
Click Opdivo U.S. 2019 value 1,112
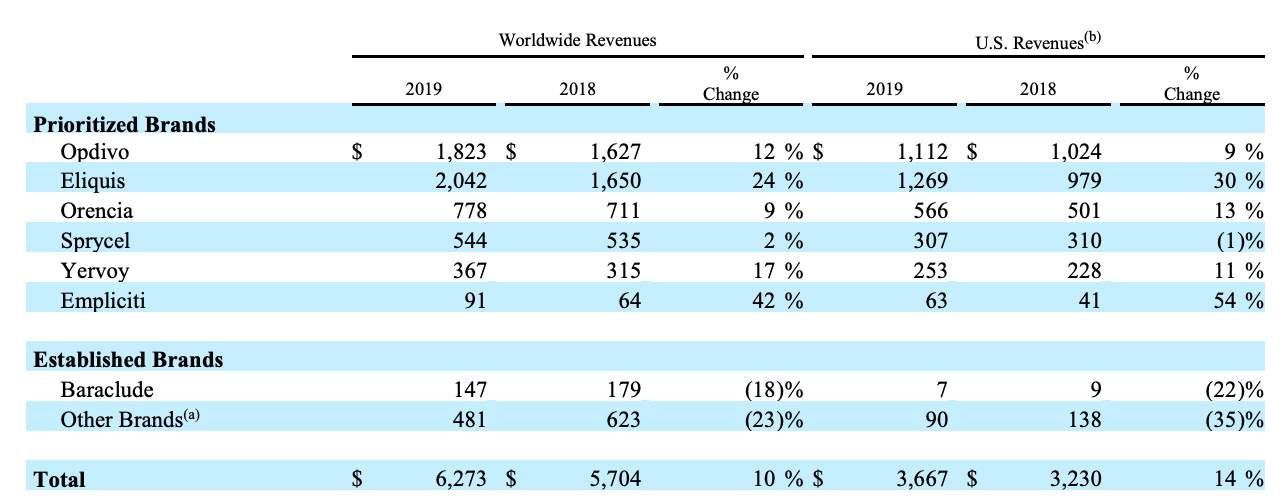pyautogui.click(x=923, y=153)
